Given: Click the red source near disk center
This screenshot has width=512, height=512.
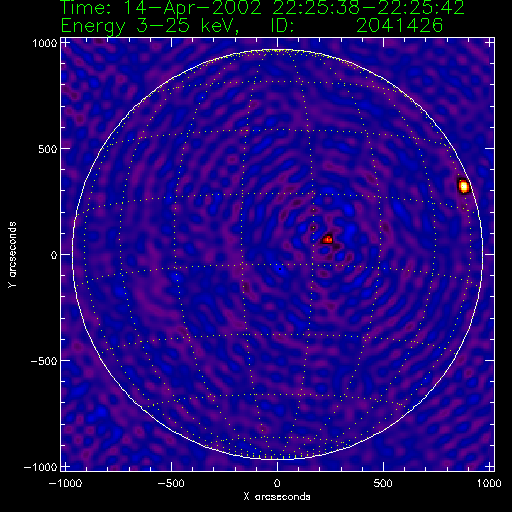Looking at the screenshot, I should [327, 239].
